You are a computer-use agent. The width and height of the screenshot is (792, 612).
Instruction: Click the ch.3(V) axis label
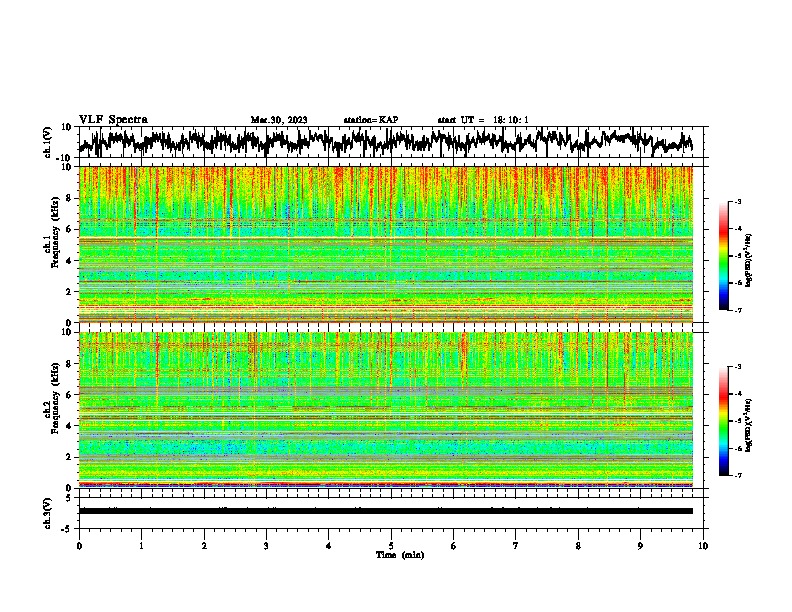pyautogui.click(x=48, y=513)
